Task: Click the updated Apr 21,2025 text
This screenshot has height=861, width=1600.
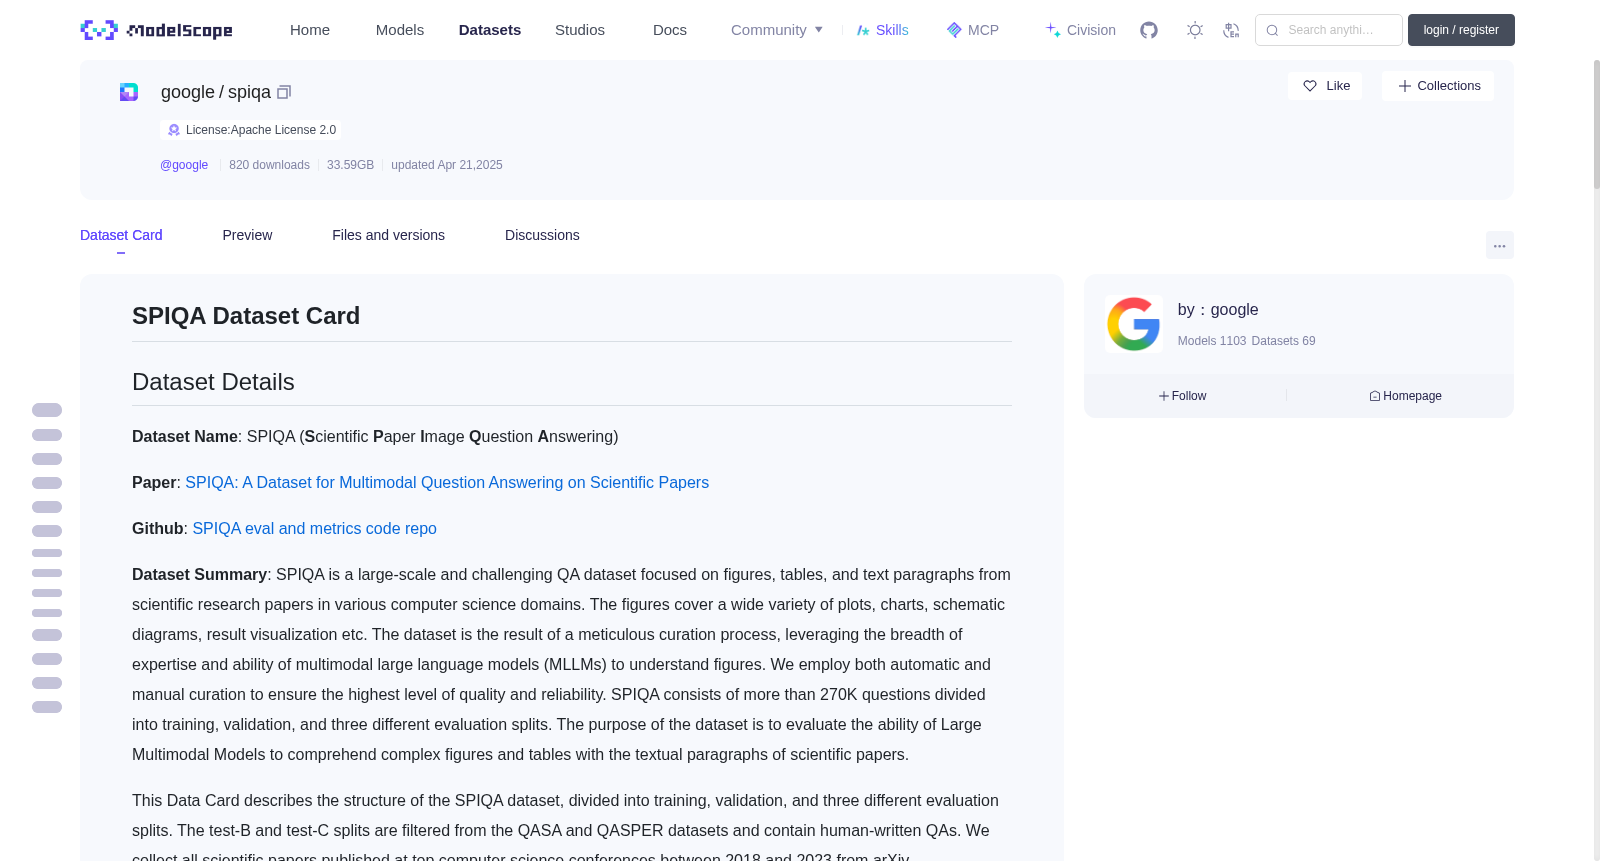Action: [x=447, y=165]
